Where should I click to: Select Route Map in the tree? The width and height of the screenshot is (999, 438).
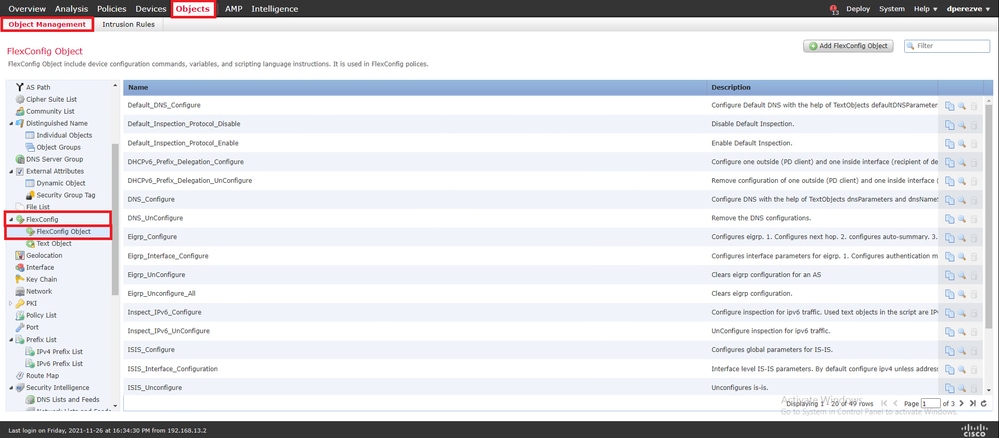point(43,376)
